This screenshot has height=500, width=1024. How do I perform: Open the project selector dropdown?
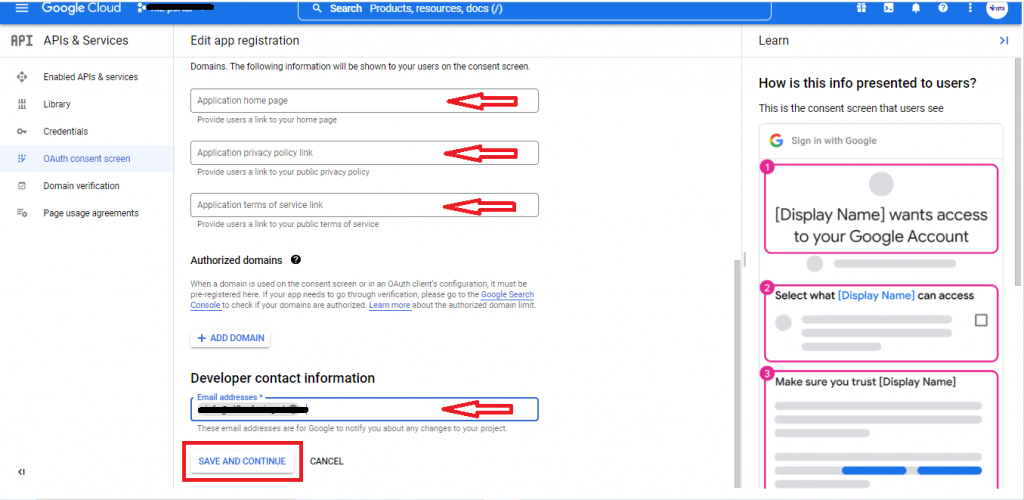coord(176,8)
